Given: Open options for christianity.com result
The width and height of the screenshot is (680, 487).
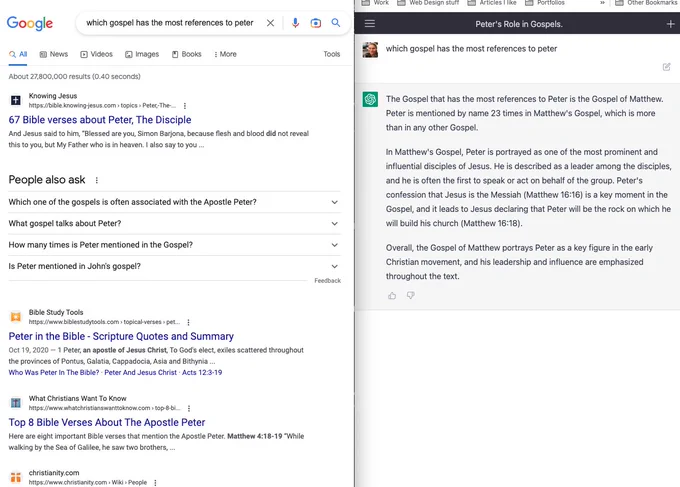Looking at the screenshot, I should (x=155, y=483).
